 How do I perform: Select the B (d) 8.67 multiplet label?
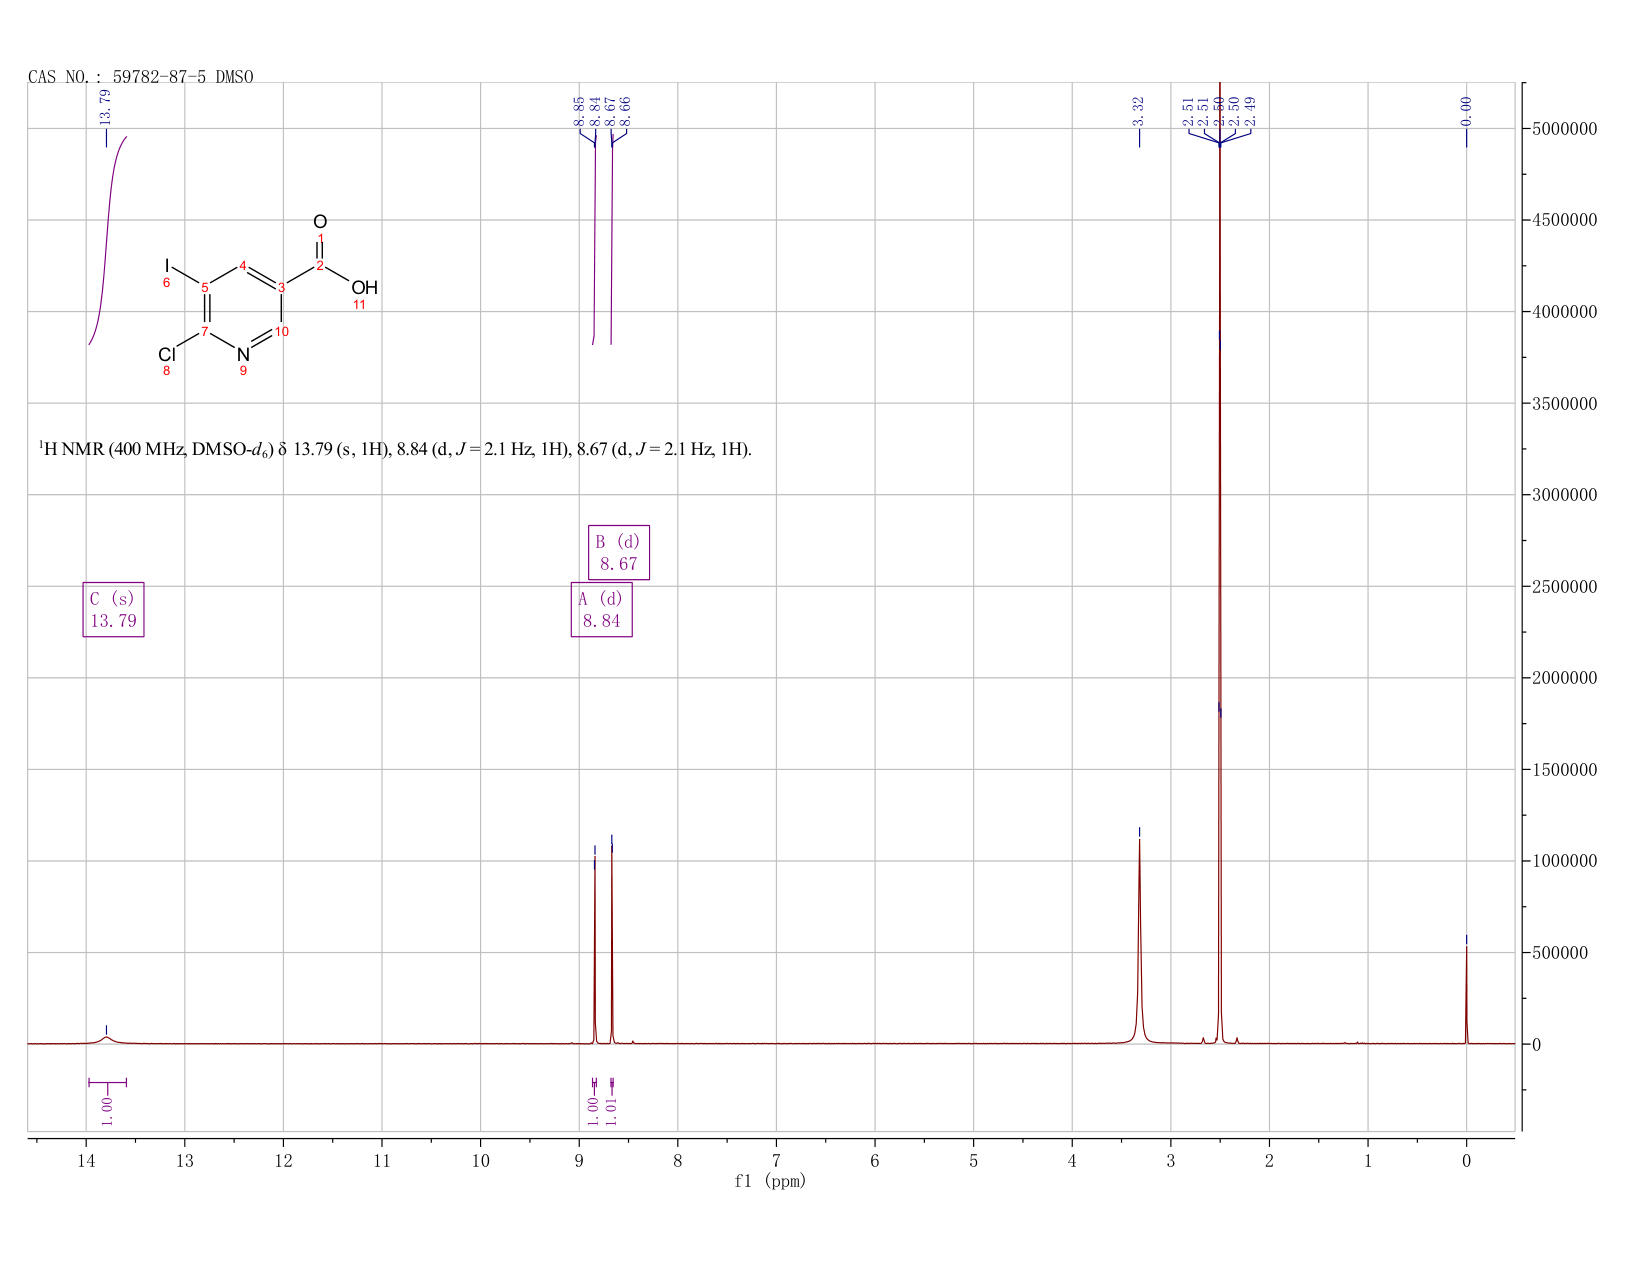[x=619, y=552]
